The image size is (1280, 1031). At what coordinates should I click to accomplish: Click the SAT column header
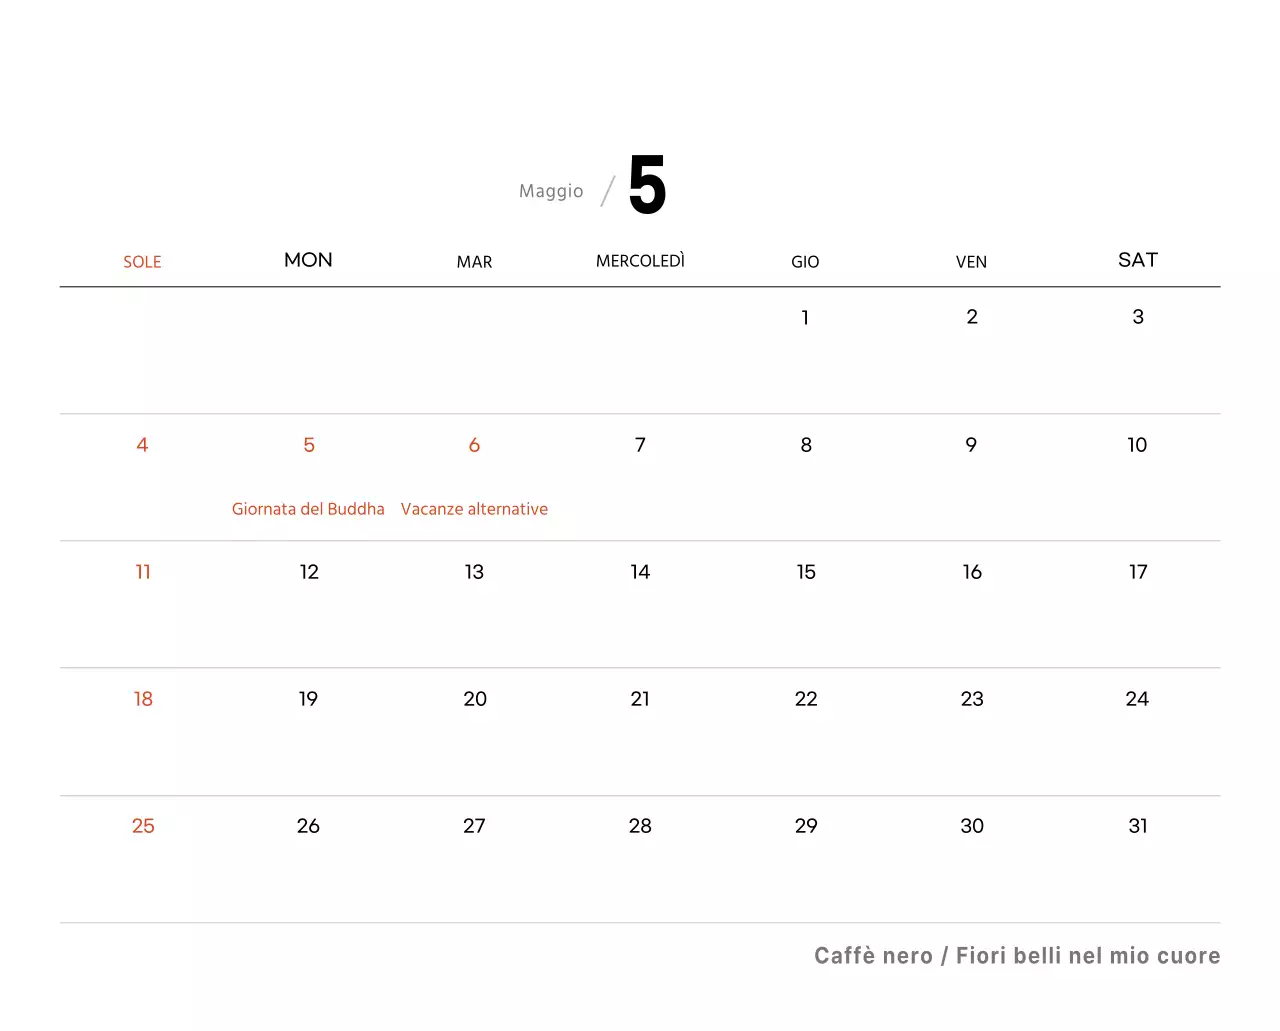(x=1137, y=260)
